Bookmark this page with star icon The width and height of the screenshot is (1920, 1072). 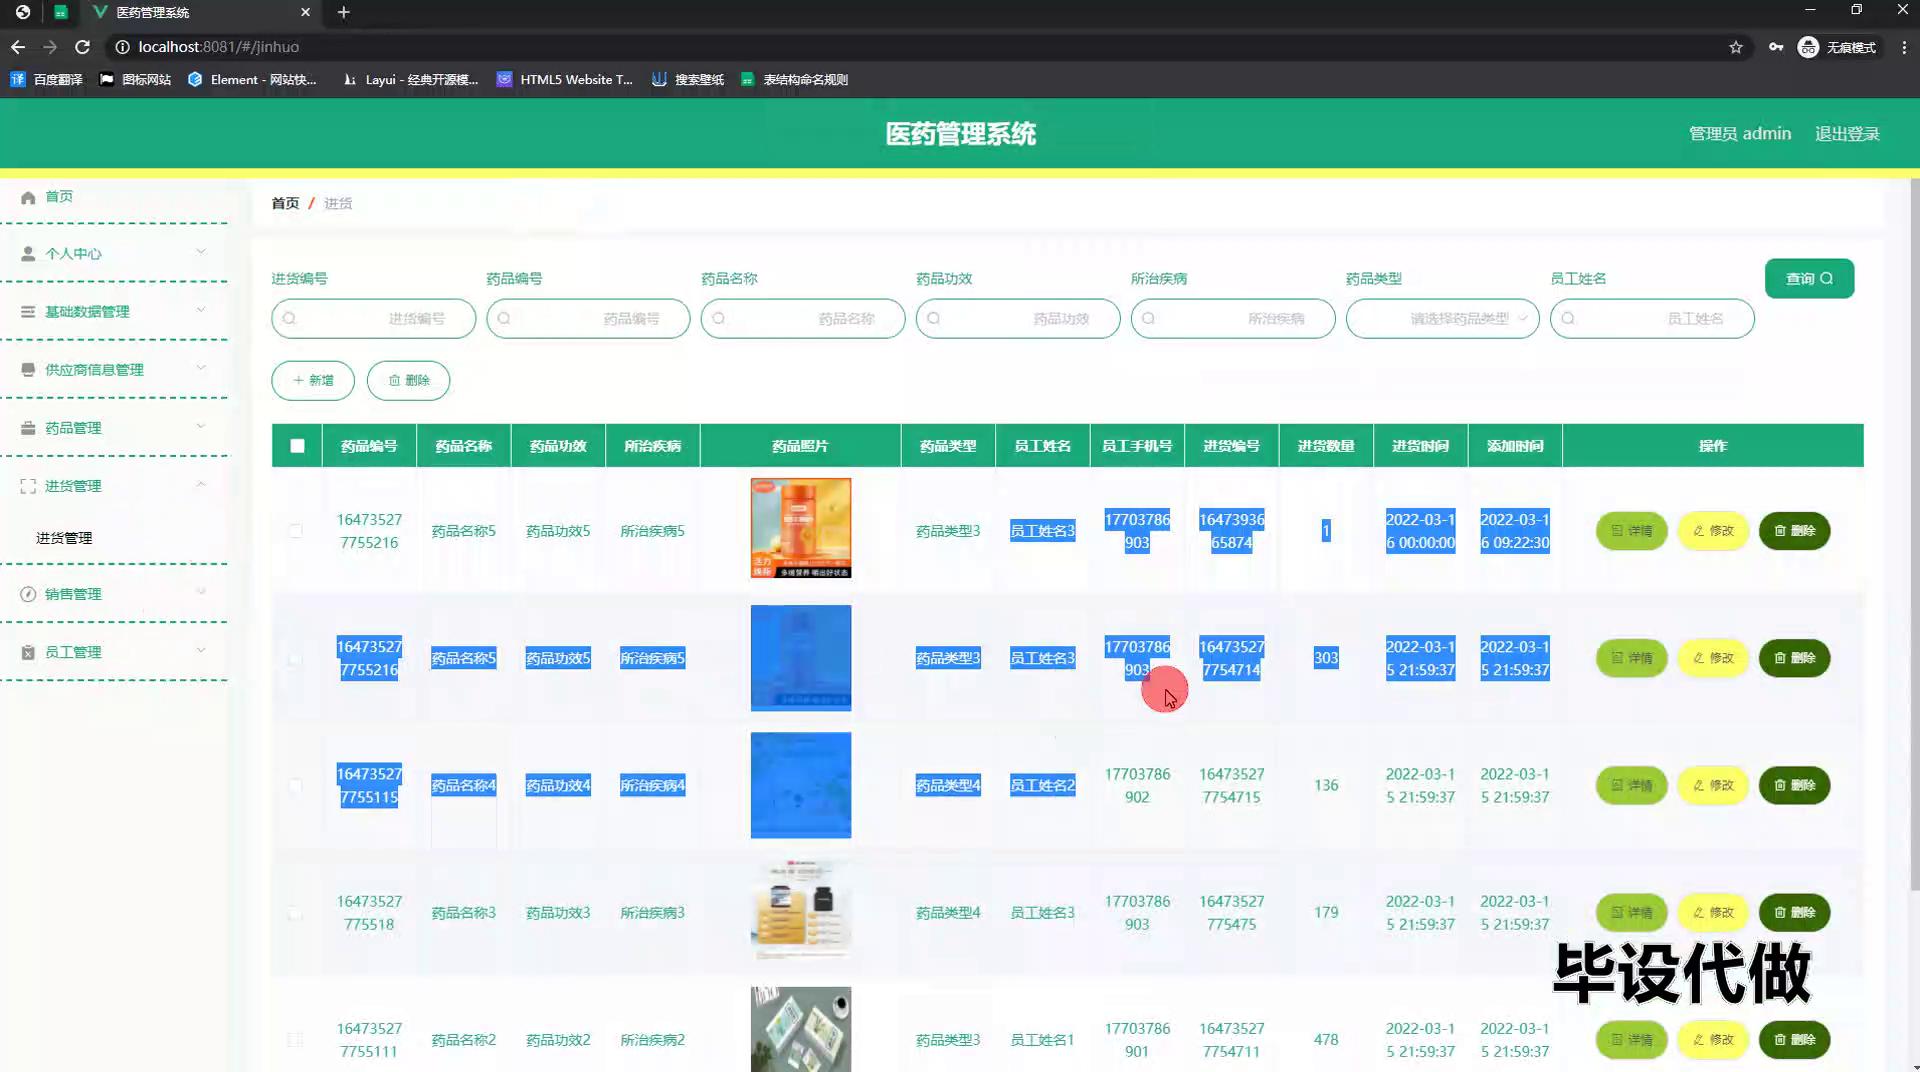coord(1736,47)
